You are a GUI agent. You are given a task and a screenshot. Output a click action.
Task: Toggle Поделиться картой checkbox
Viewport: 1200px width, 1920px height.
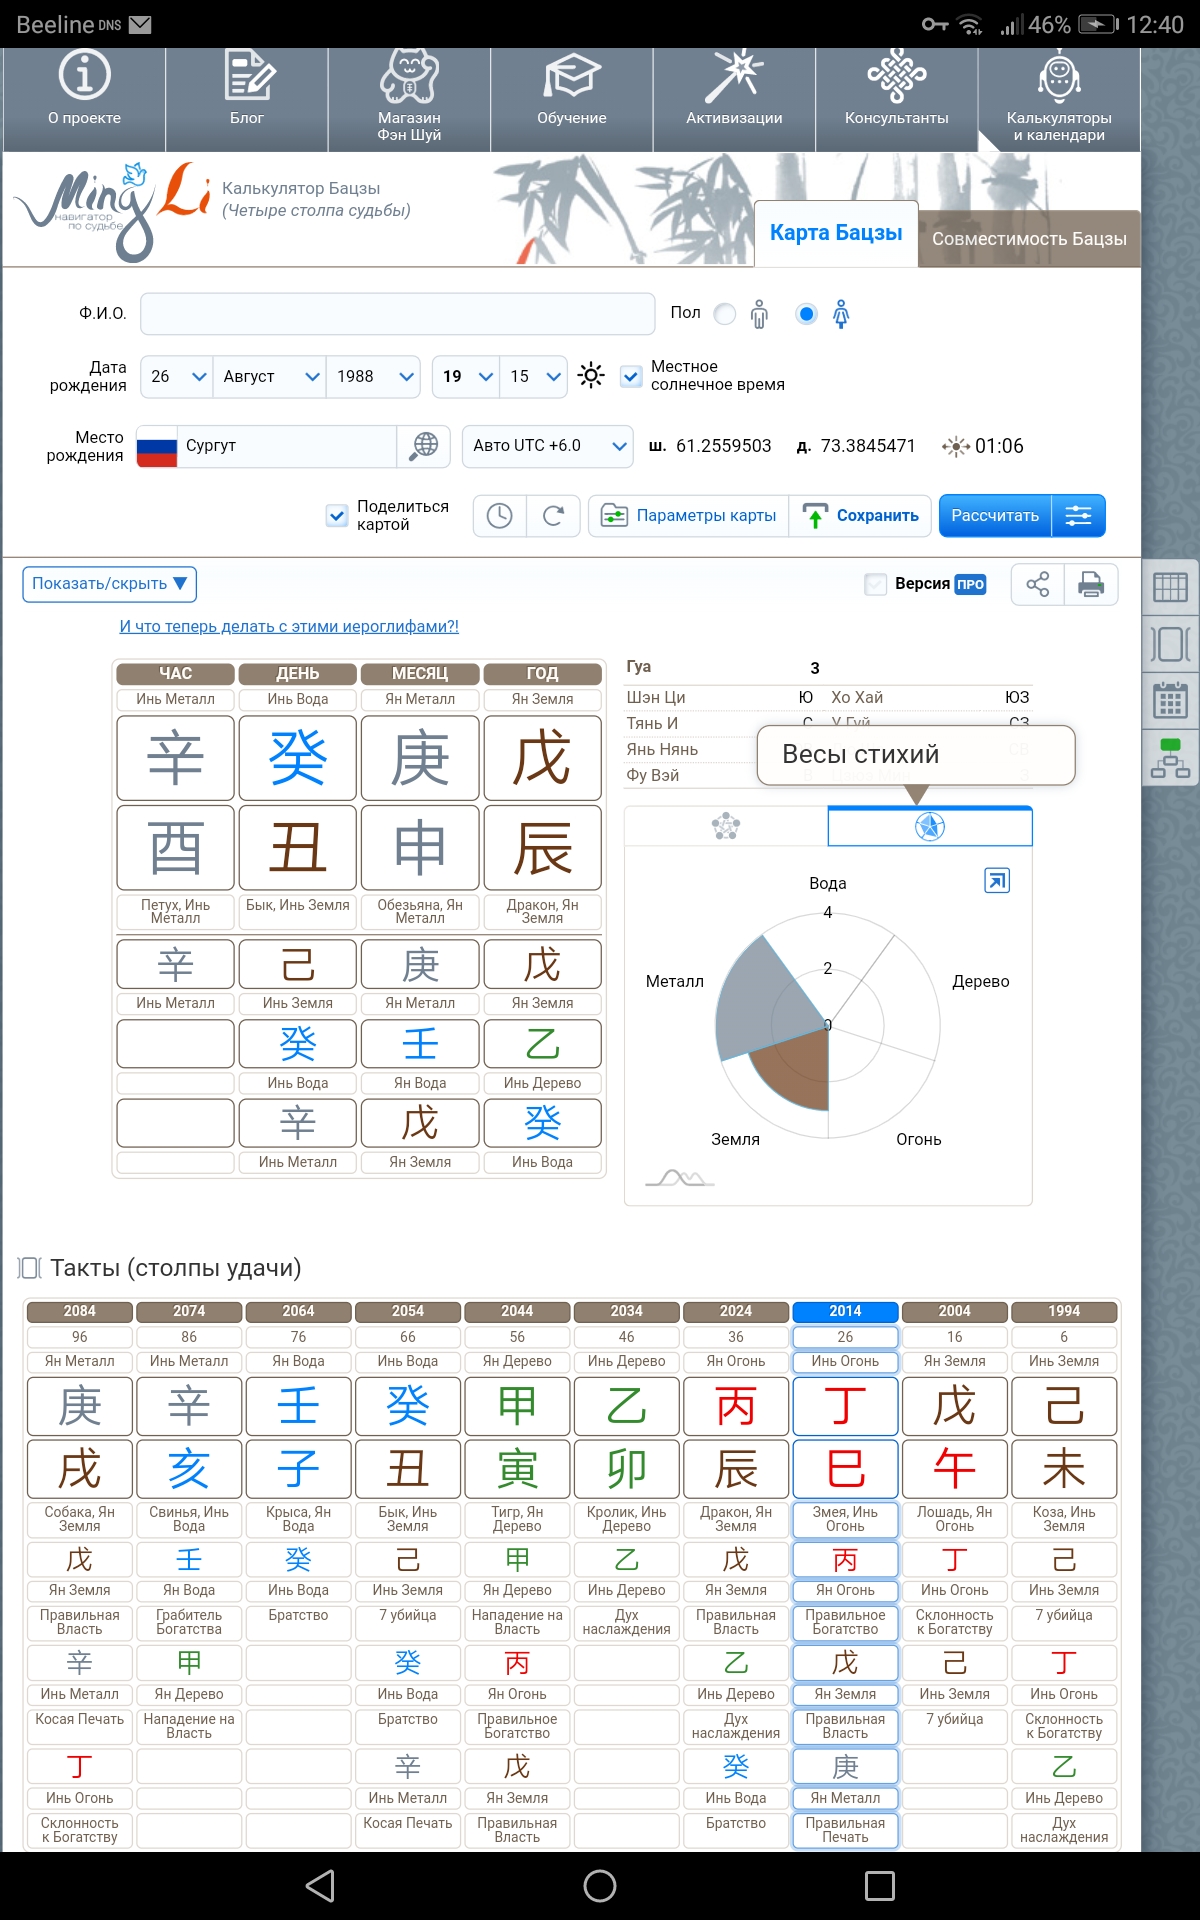pos(337,516)
